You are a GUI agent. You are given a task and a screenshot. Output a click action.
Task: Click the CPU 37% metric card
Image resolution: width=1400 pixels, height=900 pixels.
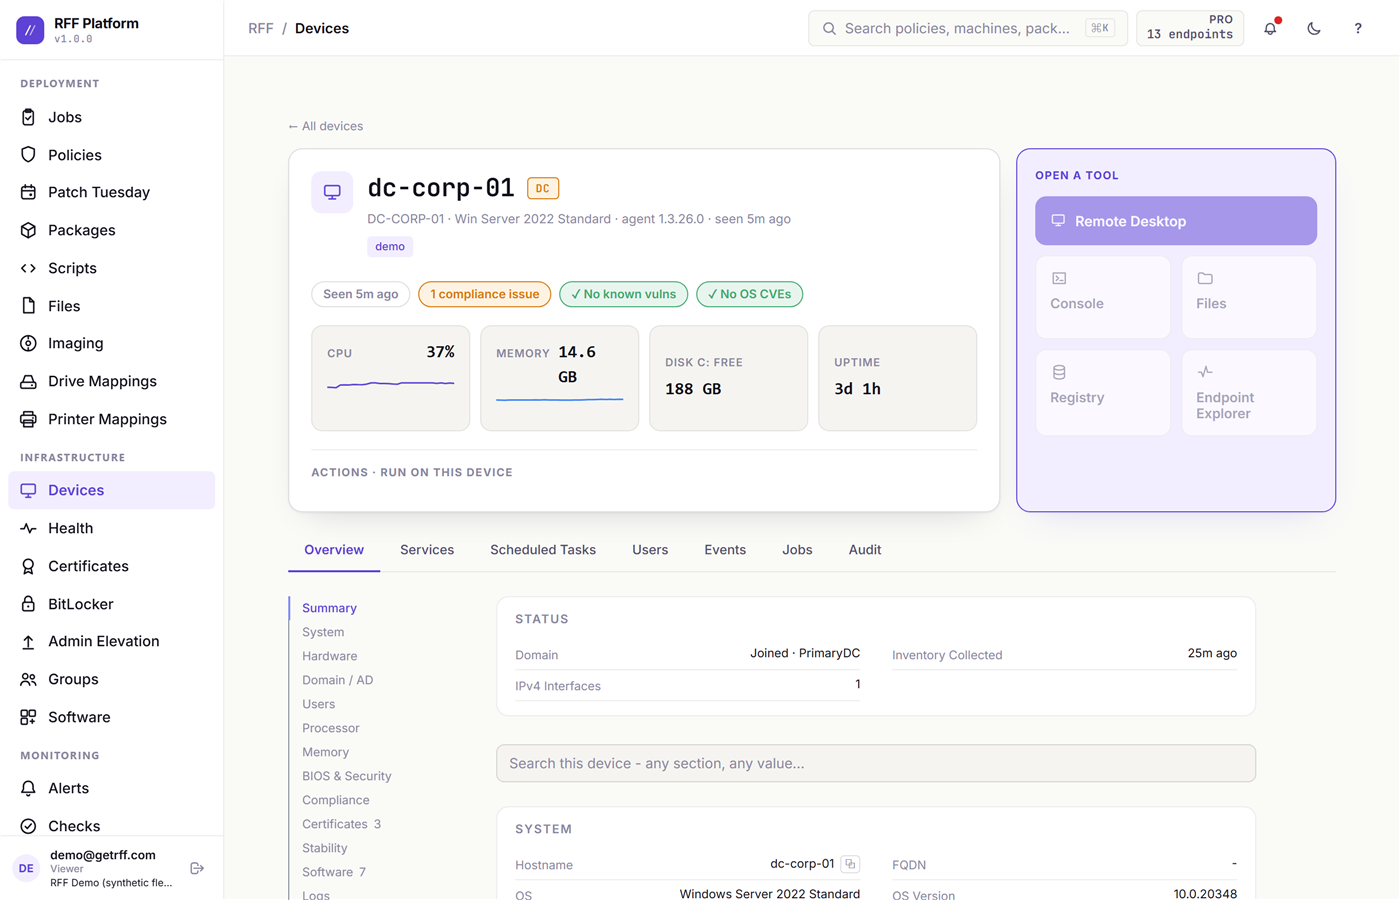391,378
